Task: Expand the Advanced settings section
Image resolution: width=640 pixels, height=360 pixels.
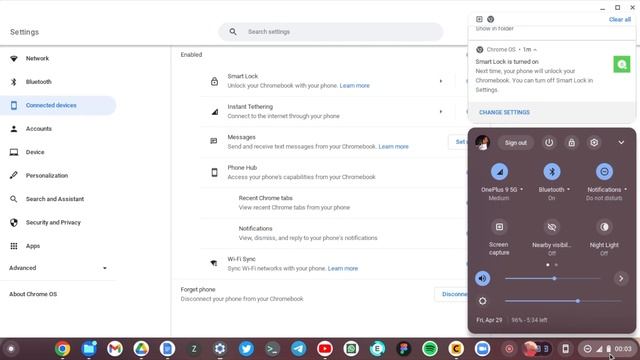Action: pyautogui.click(x=58, y=268)
